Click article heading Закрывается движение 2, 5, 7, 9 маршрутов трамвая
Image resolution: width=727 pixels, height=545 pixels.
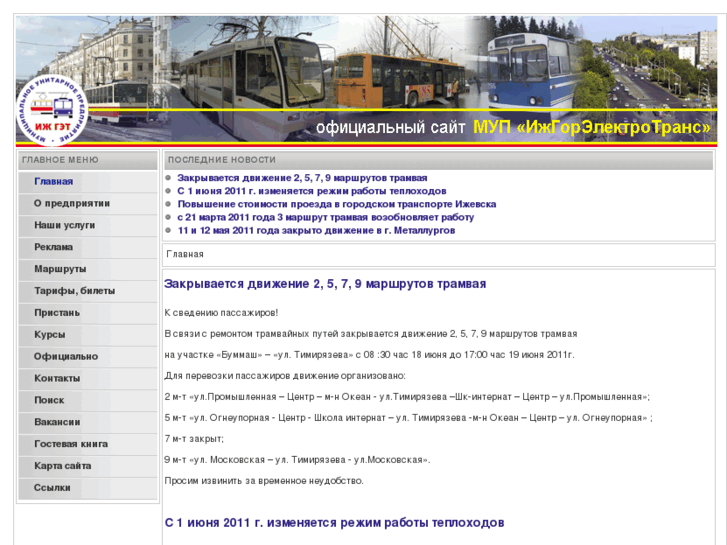tap(325, 284)
